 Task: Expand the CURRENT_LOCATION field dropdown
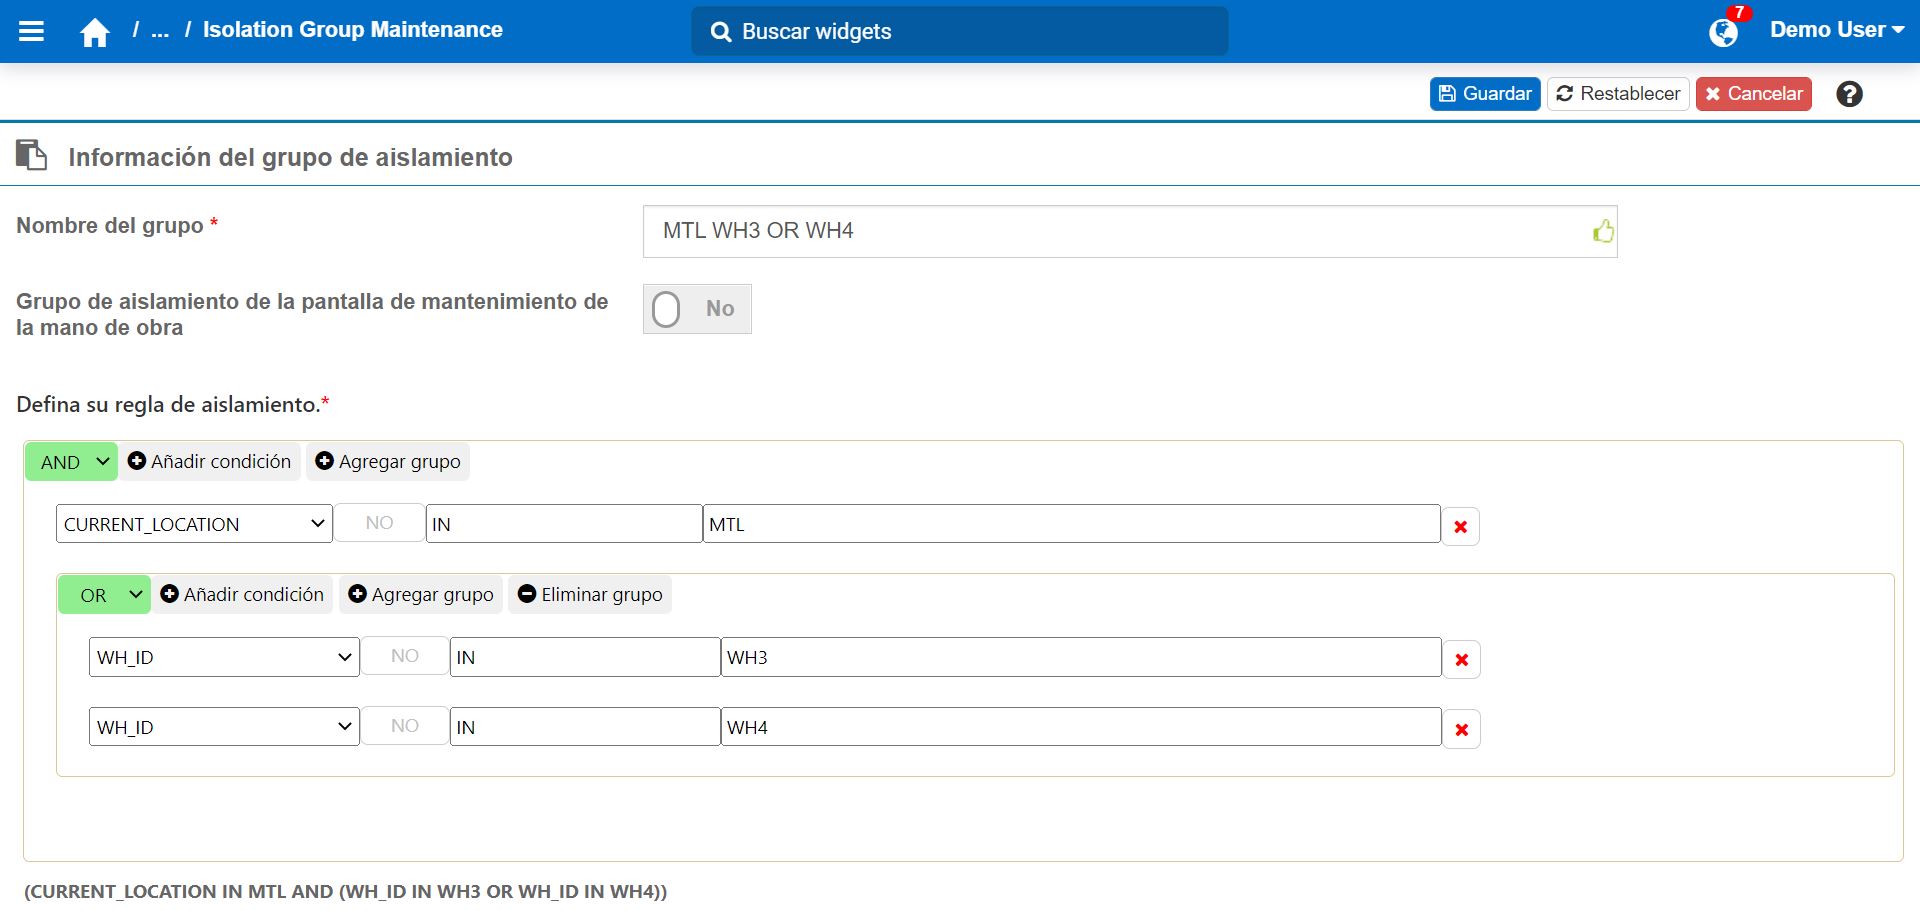pos(194,524)
